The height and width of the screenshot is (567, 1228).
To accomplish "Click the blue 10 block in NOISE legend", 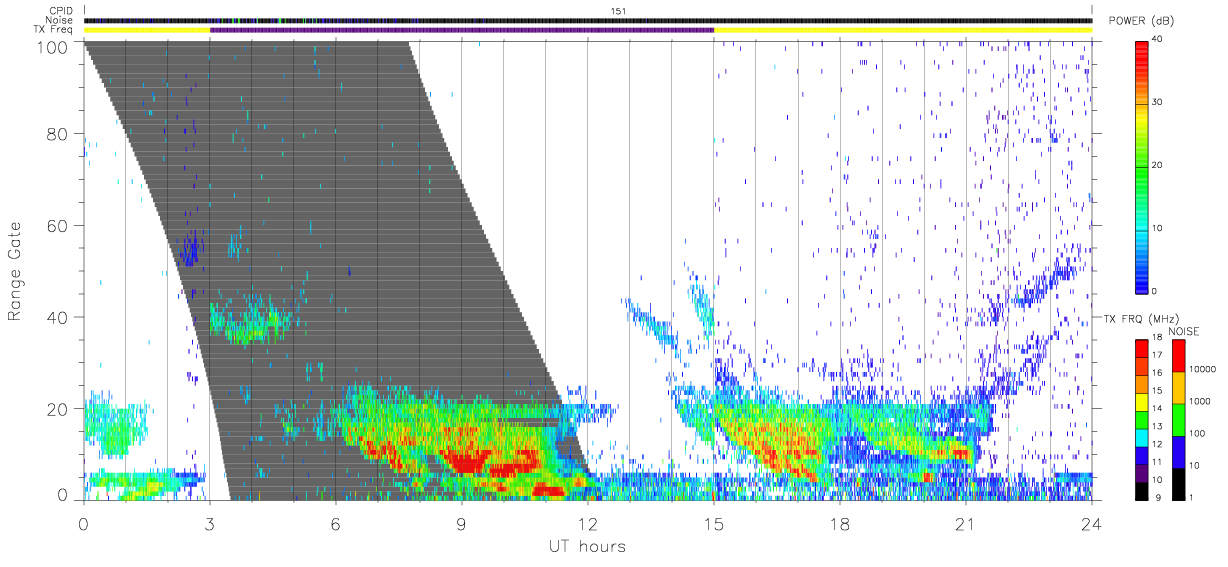I will 1178,452.
